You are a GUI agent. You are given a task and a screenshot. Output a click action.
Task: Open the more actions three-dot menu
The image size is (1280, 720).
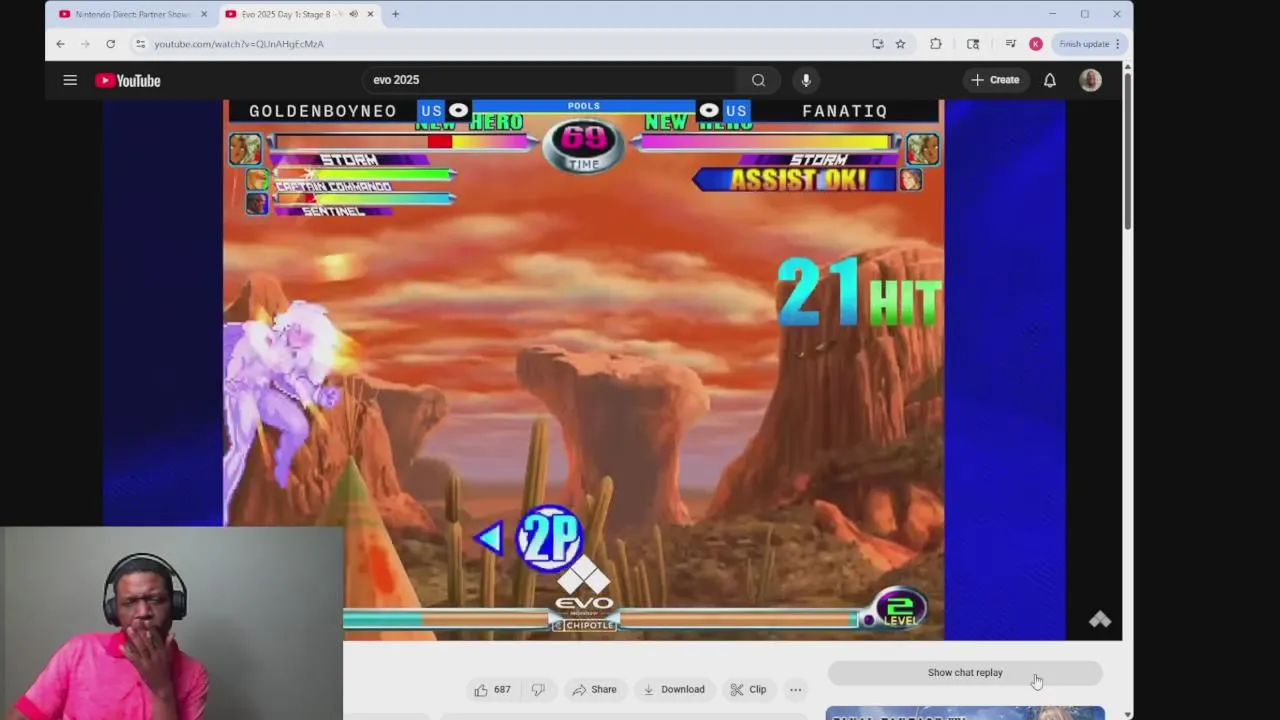coord(796,689)
